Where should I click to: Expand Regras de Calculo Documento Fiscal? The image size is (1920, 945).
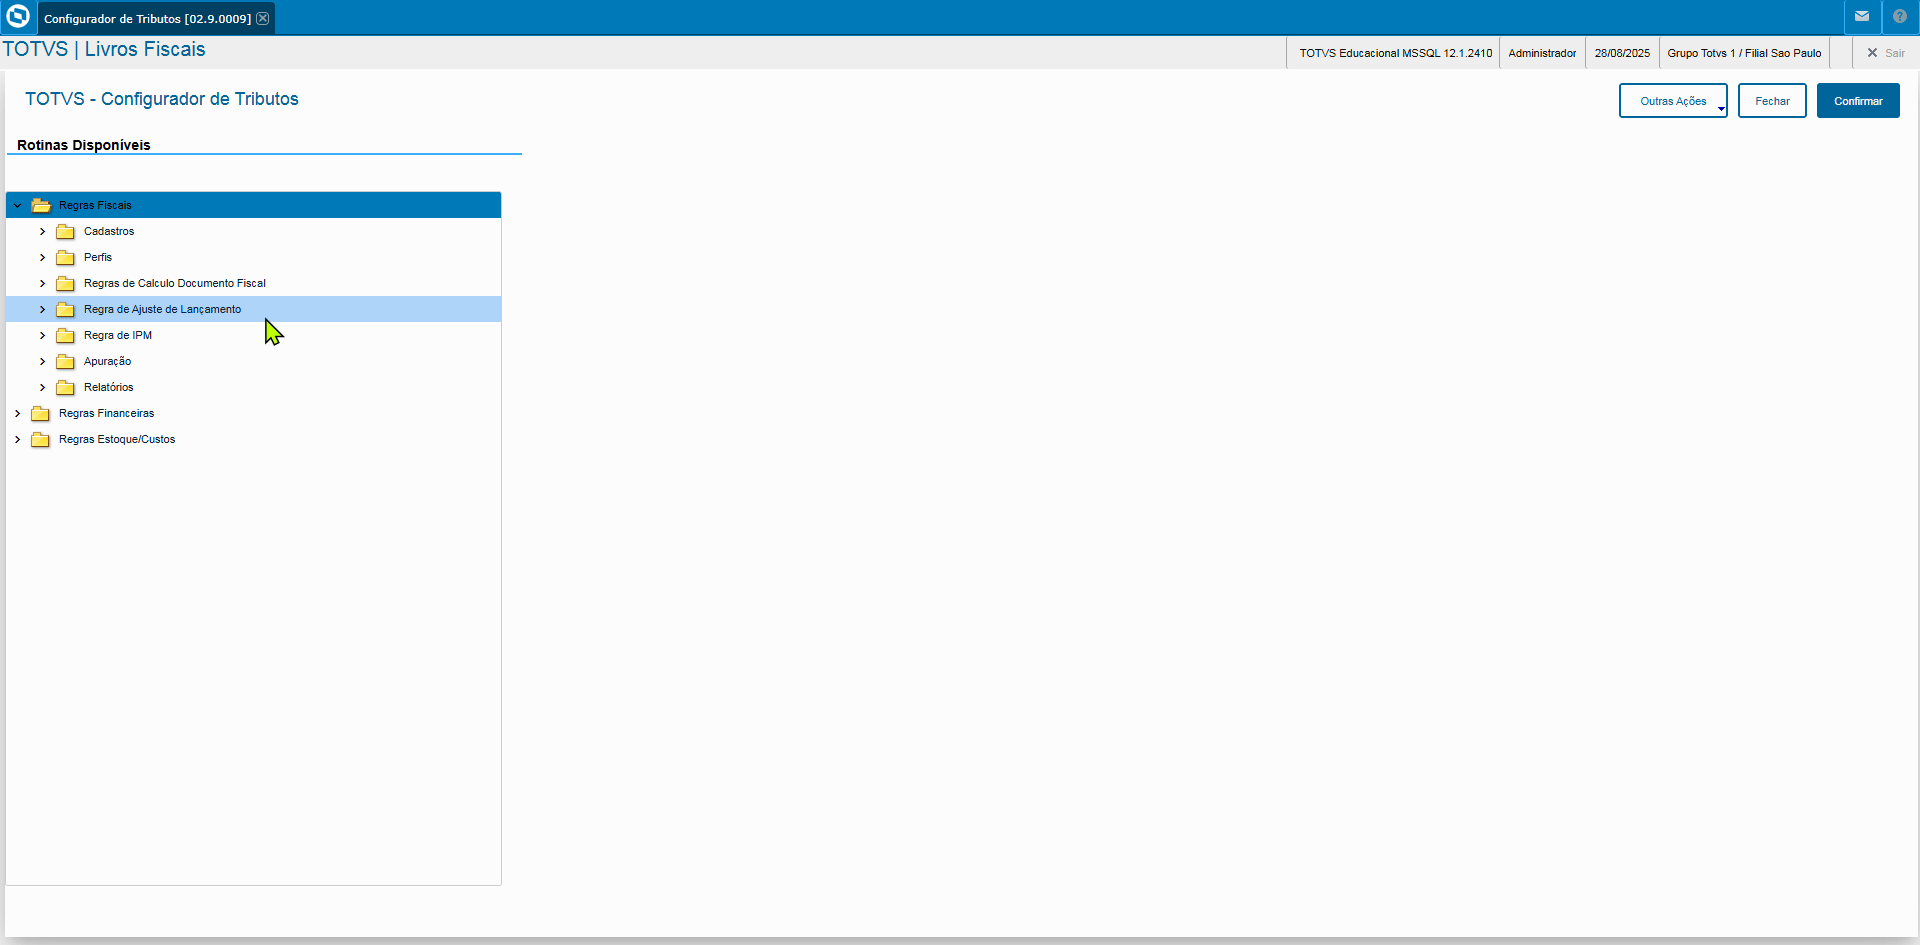pyautogui.click(x=42, y=283)
